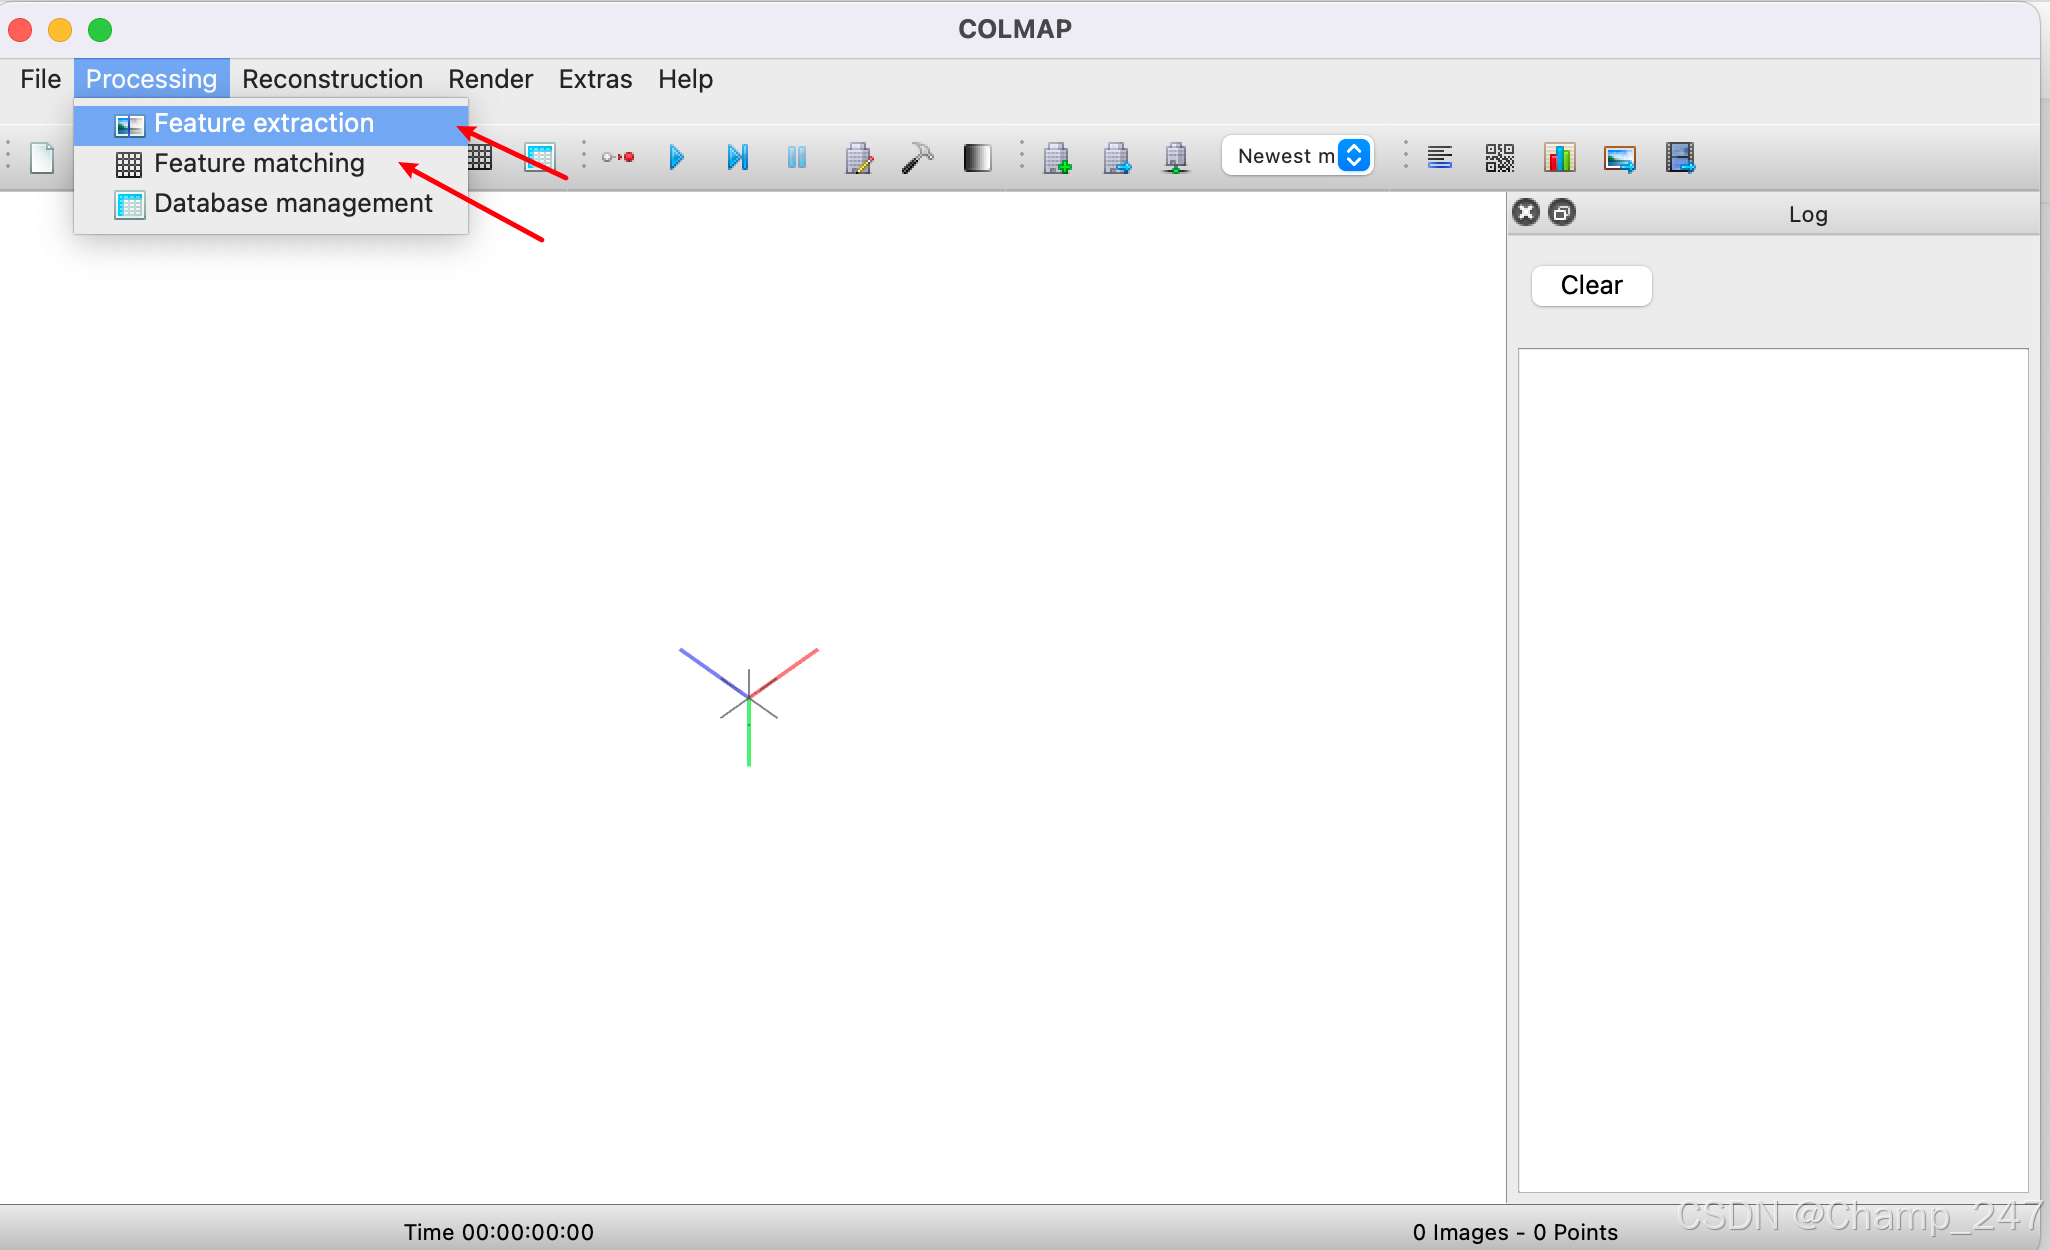Open Database management entry
2050x1250 pixels.
[293, 203]
